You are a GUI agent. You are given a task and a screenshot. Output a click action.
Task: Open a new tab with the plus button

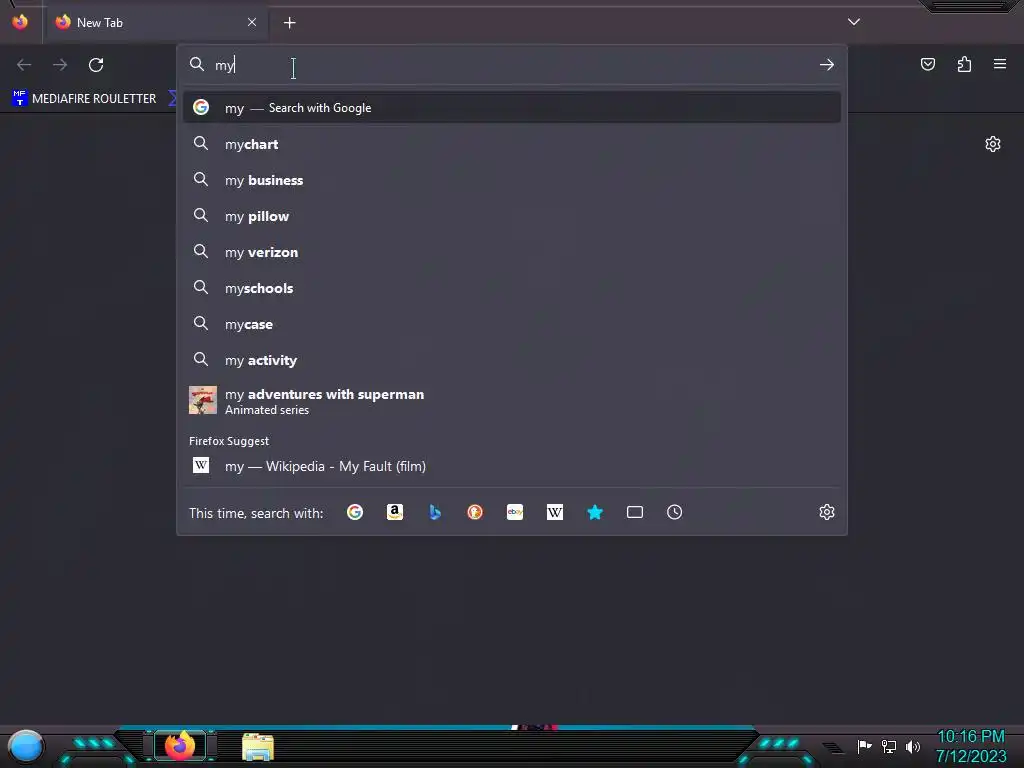289,23
